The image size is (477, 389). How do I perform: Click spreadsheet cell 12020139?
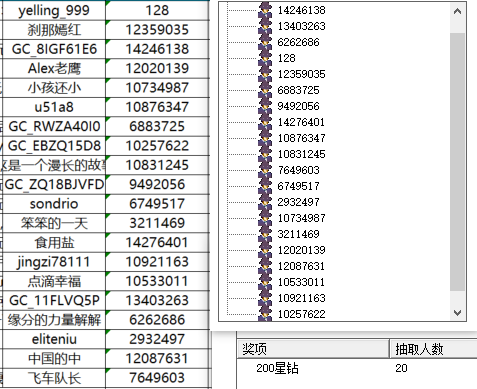click(157, 69)
